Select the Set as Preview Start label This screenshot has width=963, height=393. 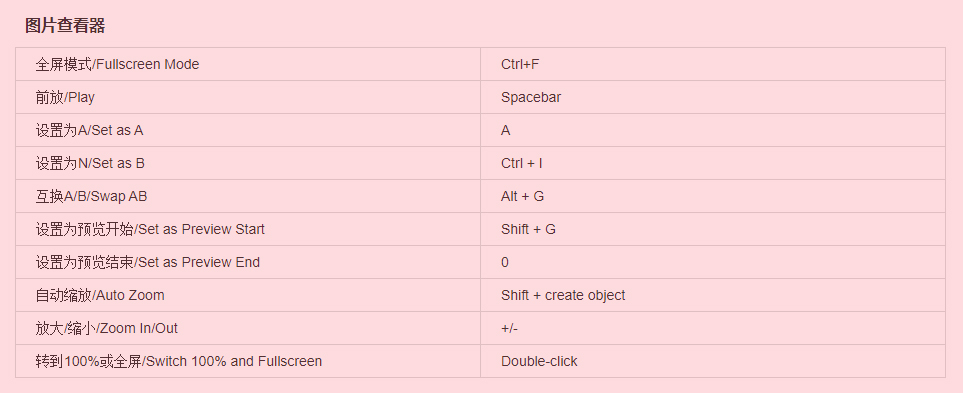coord(150,229)
